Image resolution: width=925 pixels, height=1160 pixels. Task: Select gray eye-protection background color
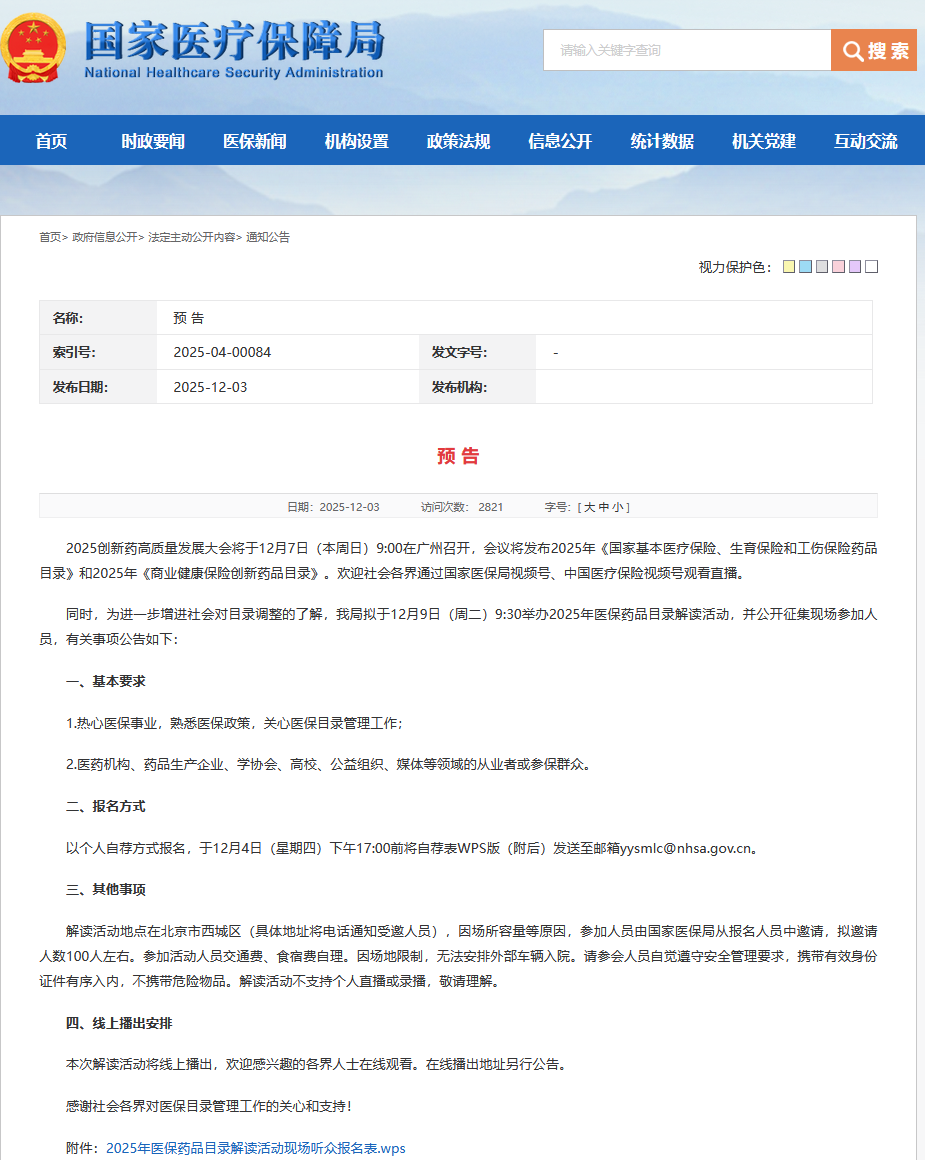point(822,267)
